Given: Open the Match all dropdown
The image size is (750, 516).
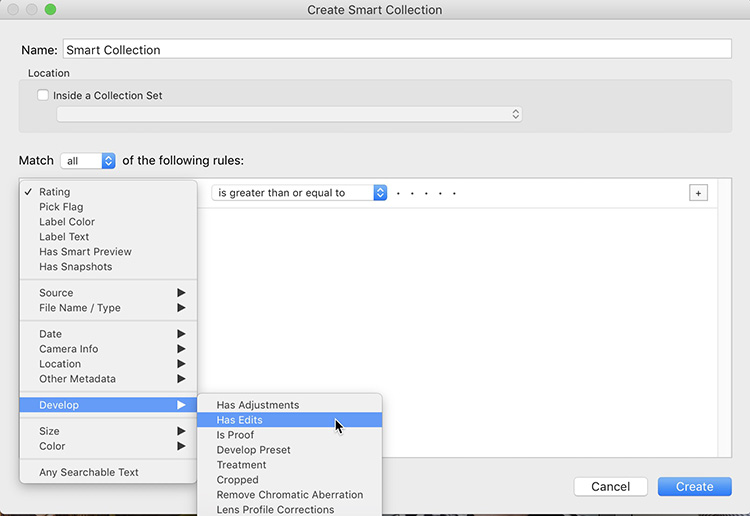Looking at the screenshot, I should [x=88, y=161].
